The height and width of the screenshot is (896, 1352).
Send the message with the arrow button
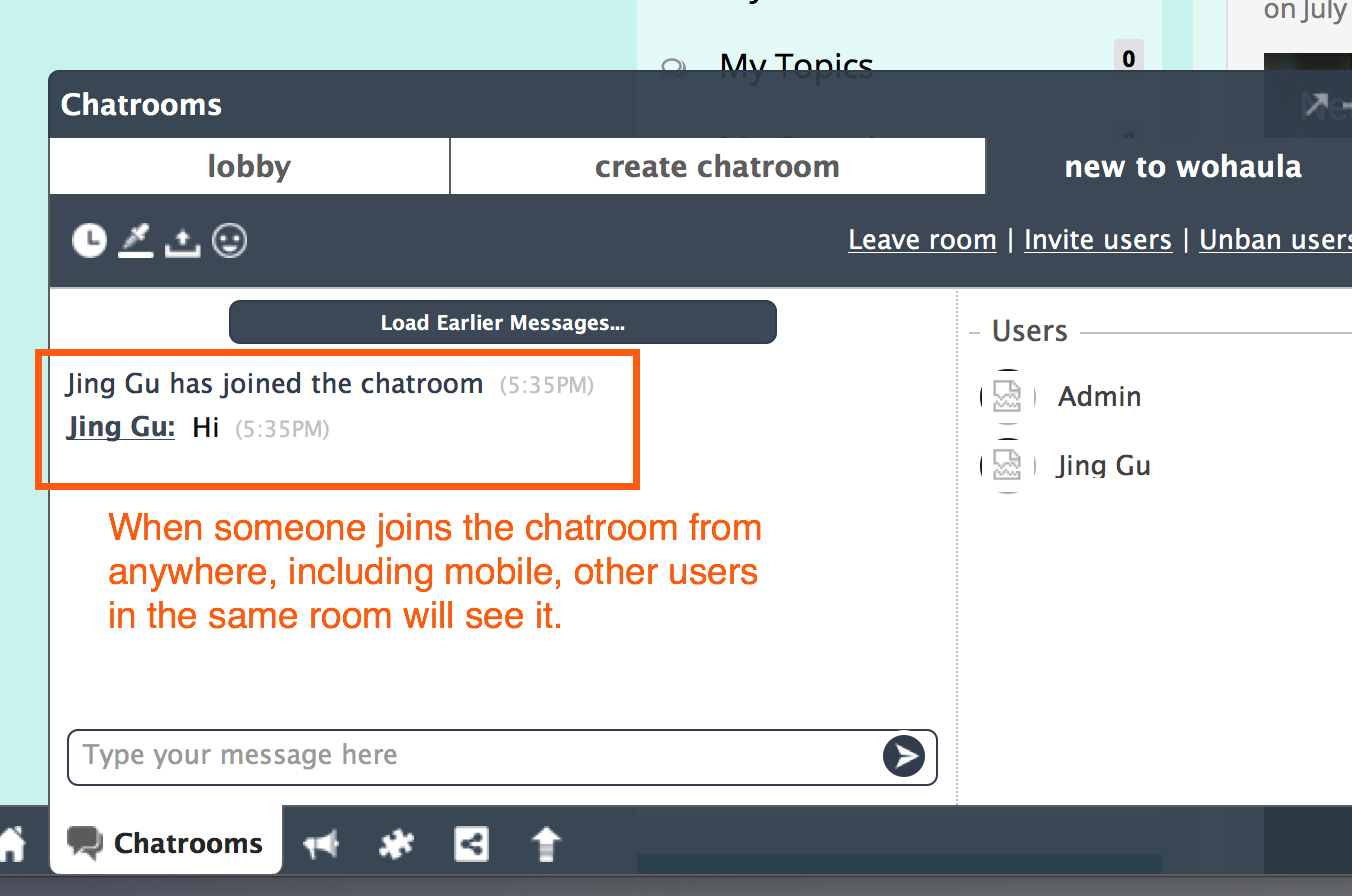coord(904,756)
